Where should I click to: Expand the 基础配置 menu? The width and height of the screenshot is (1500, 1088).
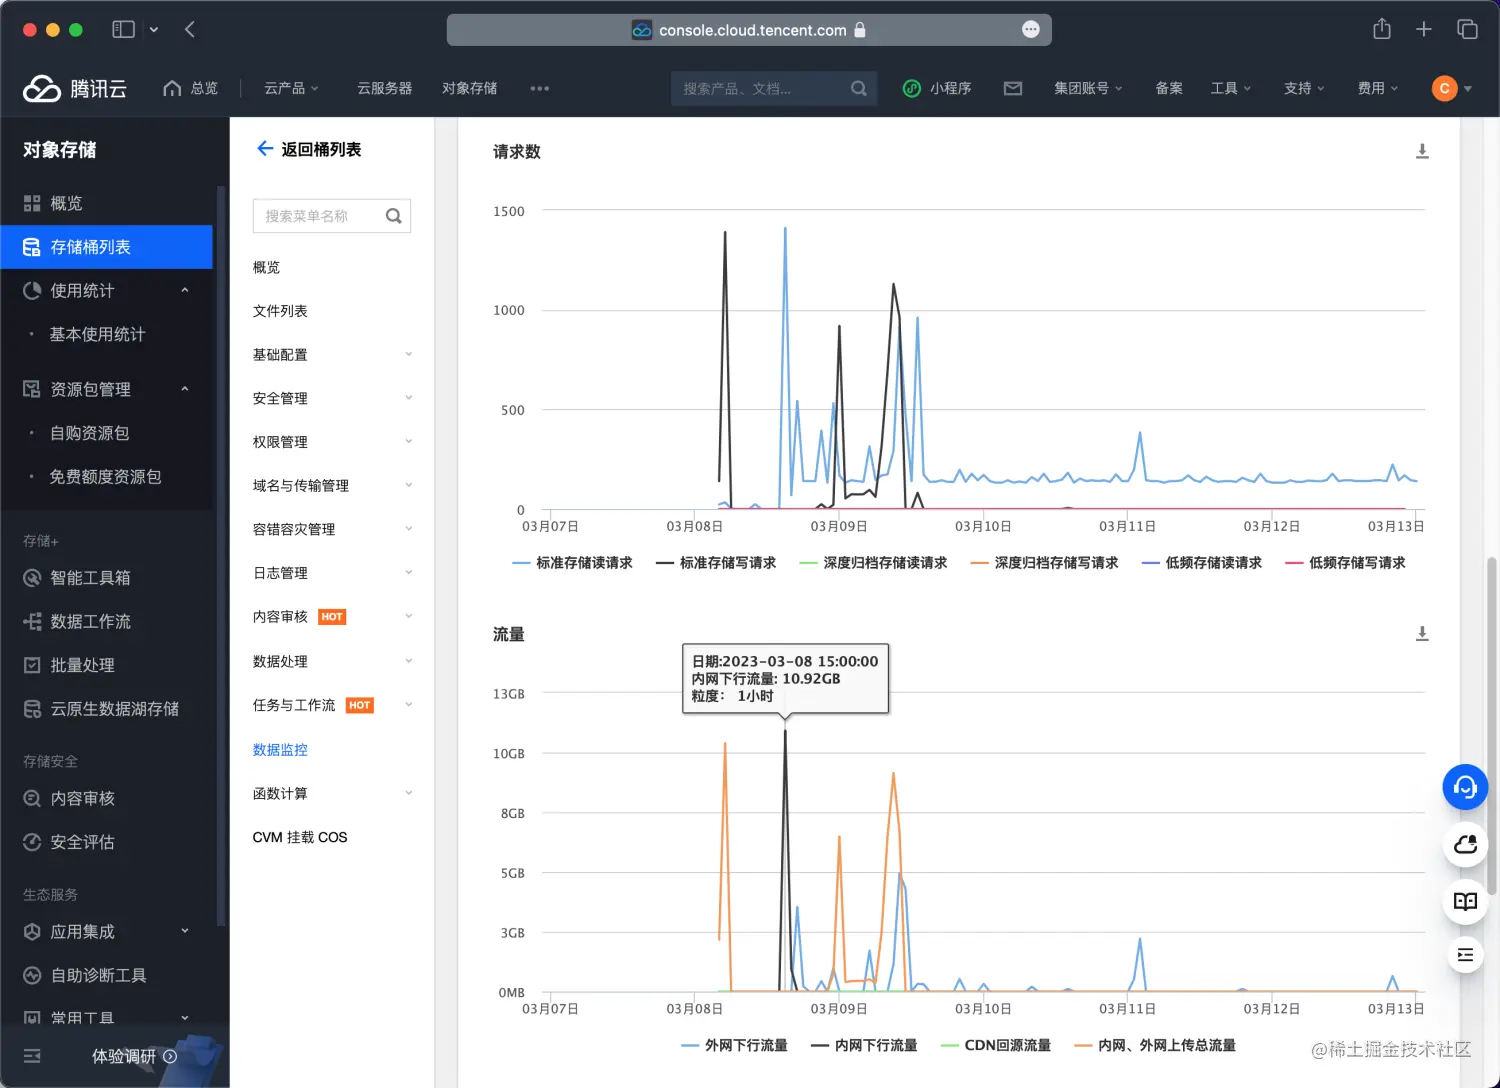[332, 354]
